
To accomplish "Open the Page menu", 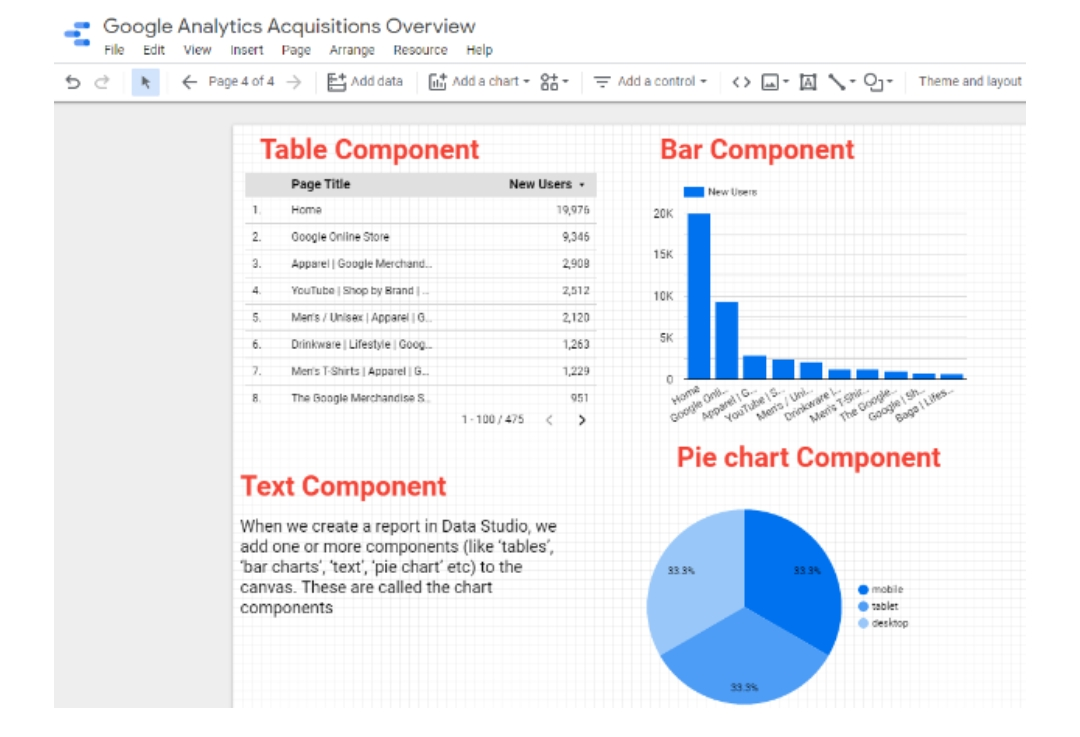I will pos(296,50).
